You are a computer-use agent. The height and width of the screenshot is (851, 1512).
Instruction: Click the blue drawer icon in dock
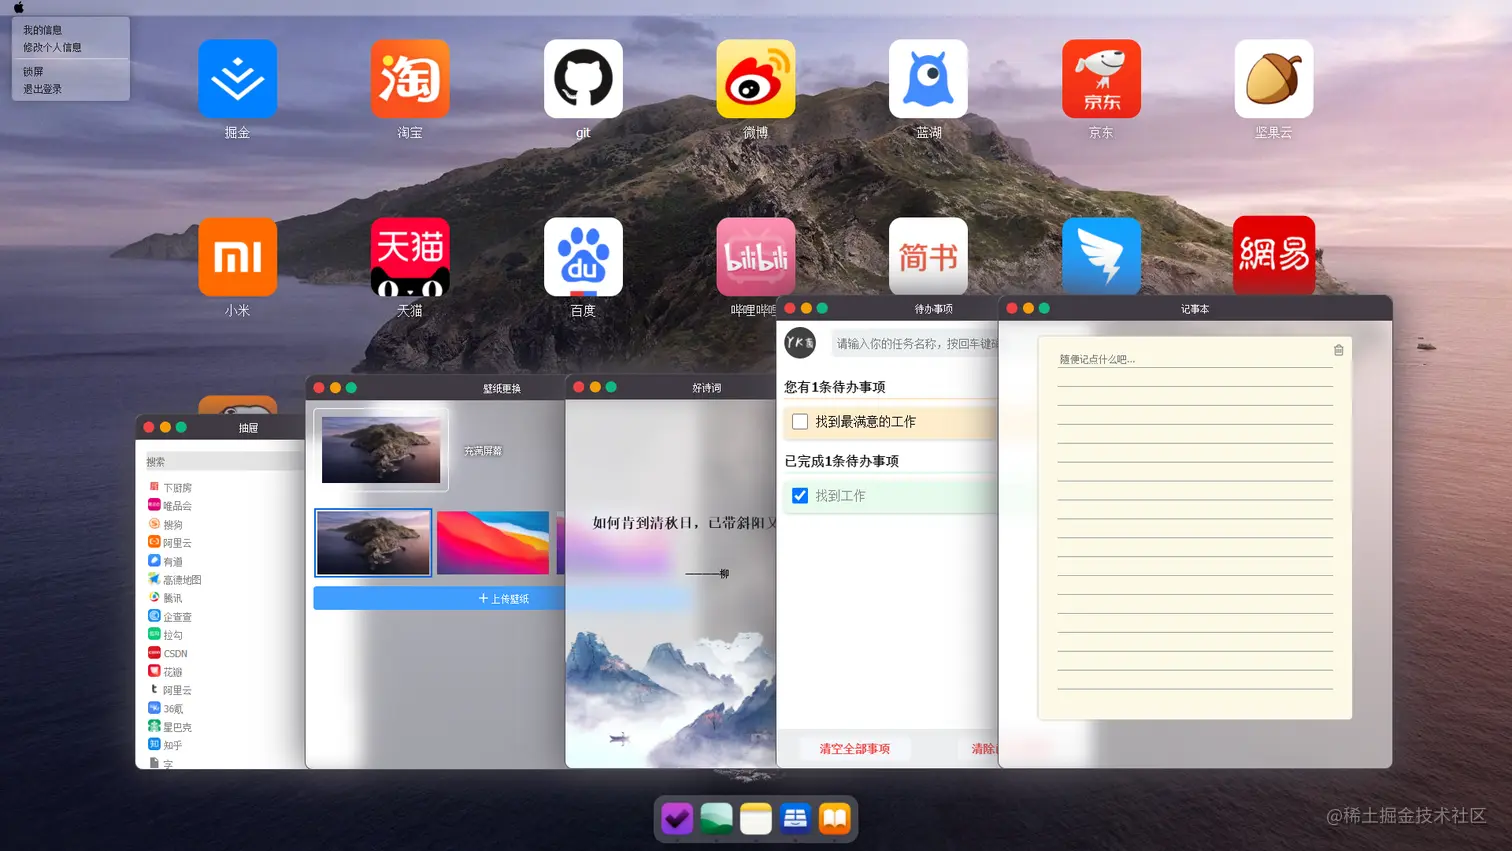point(795,819)
